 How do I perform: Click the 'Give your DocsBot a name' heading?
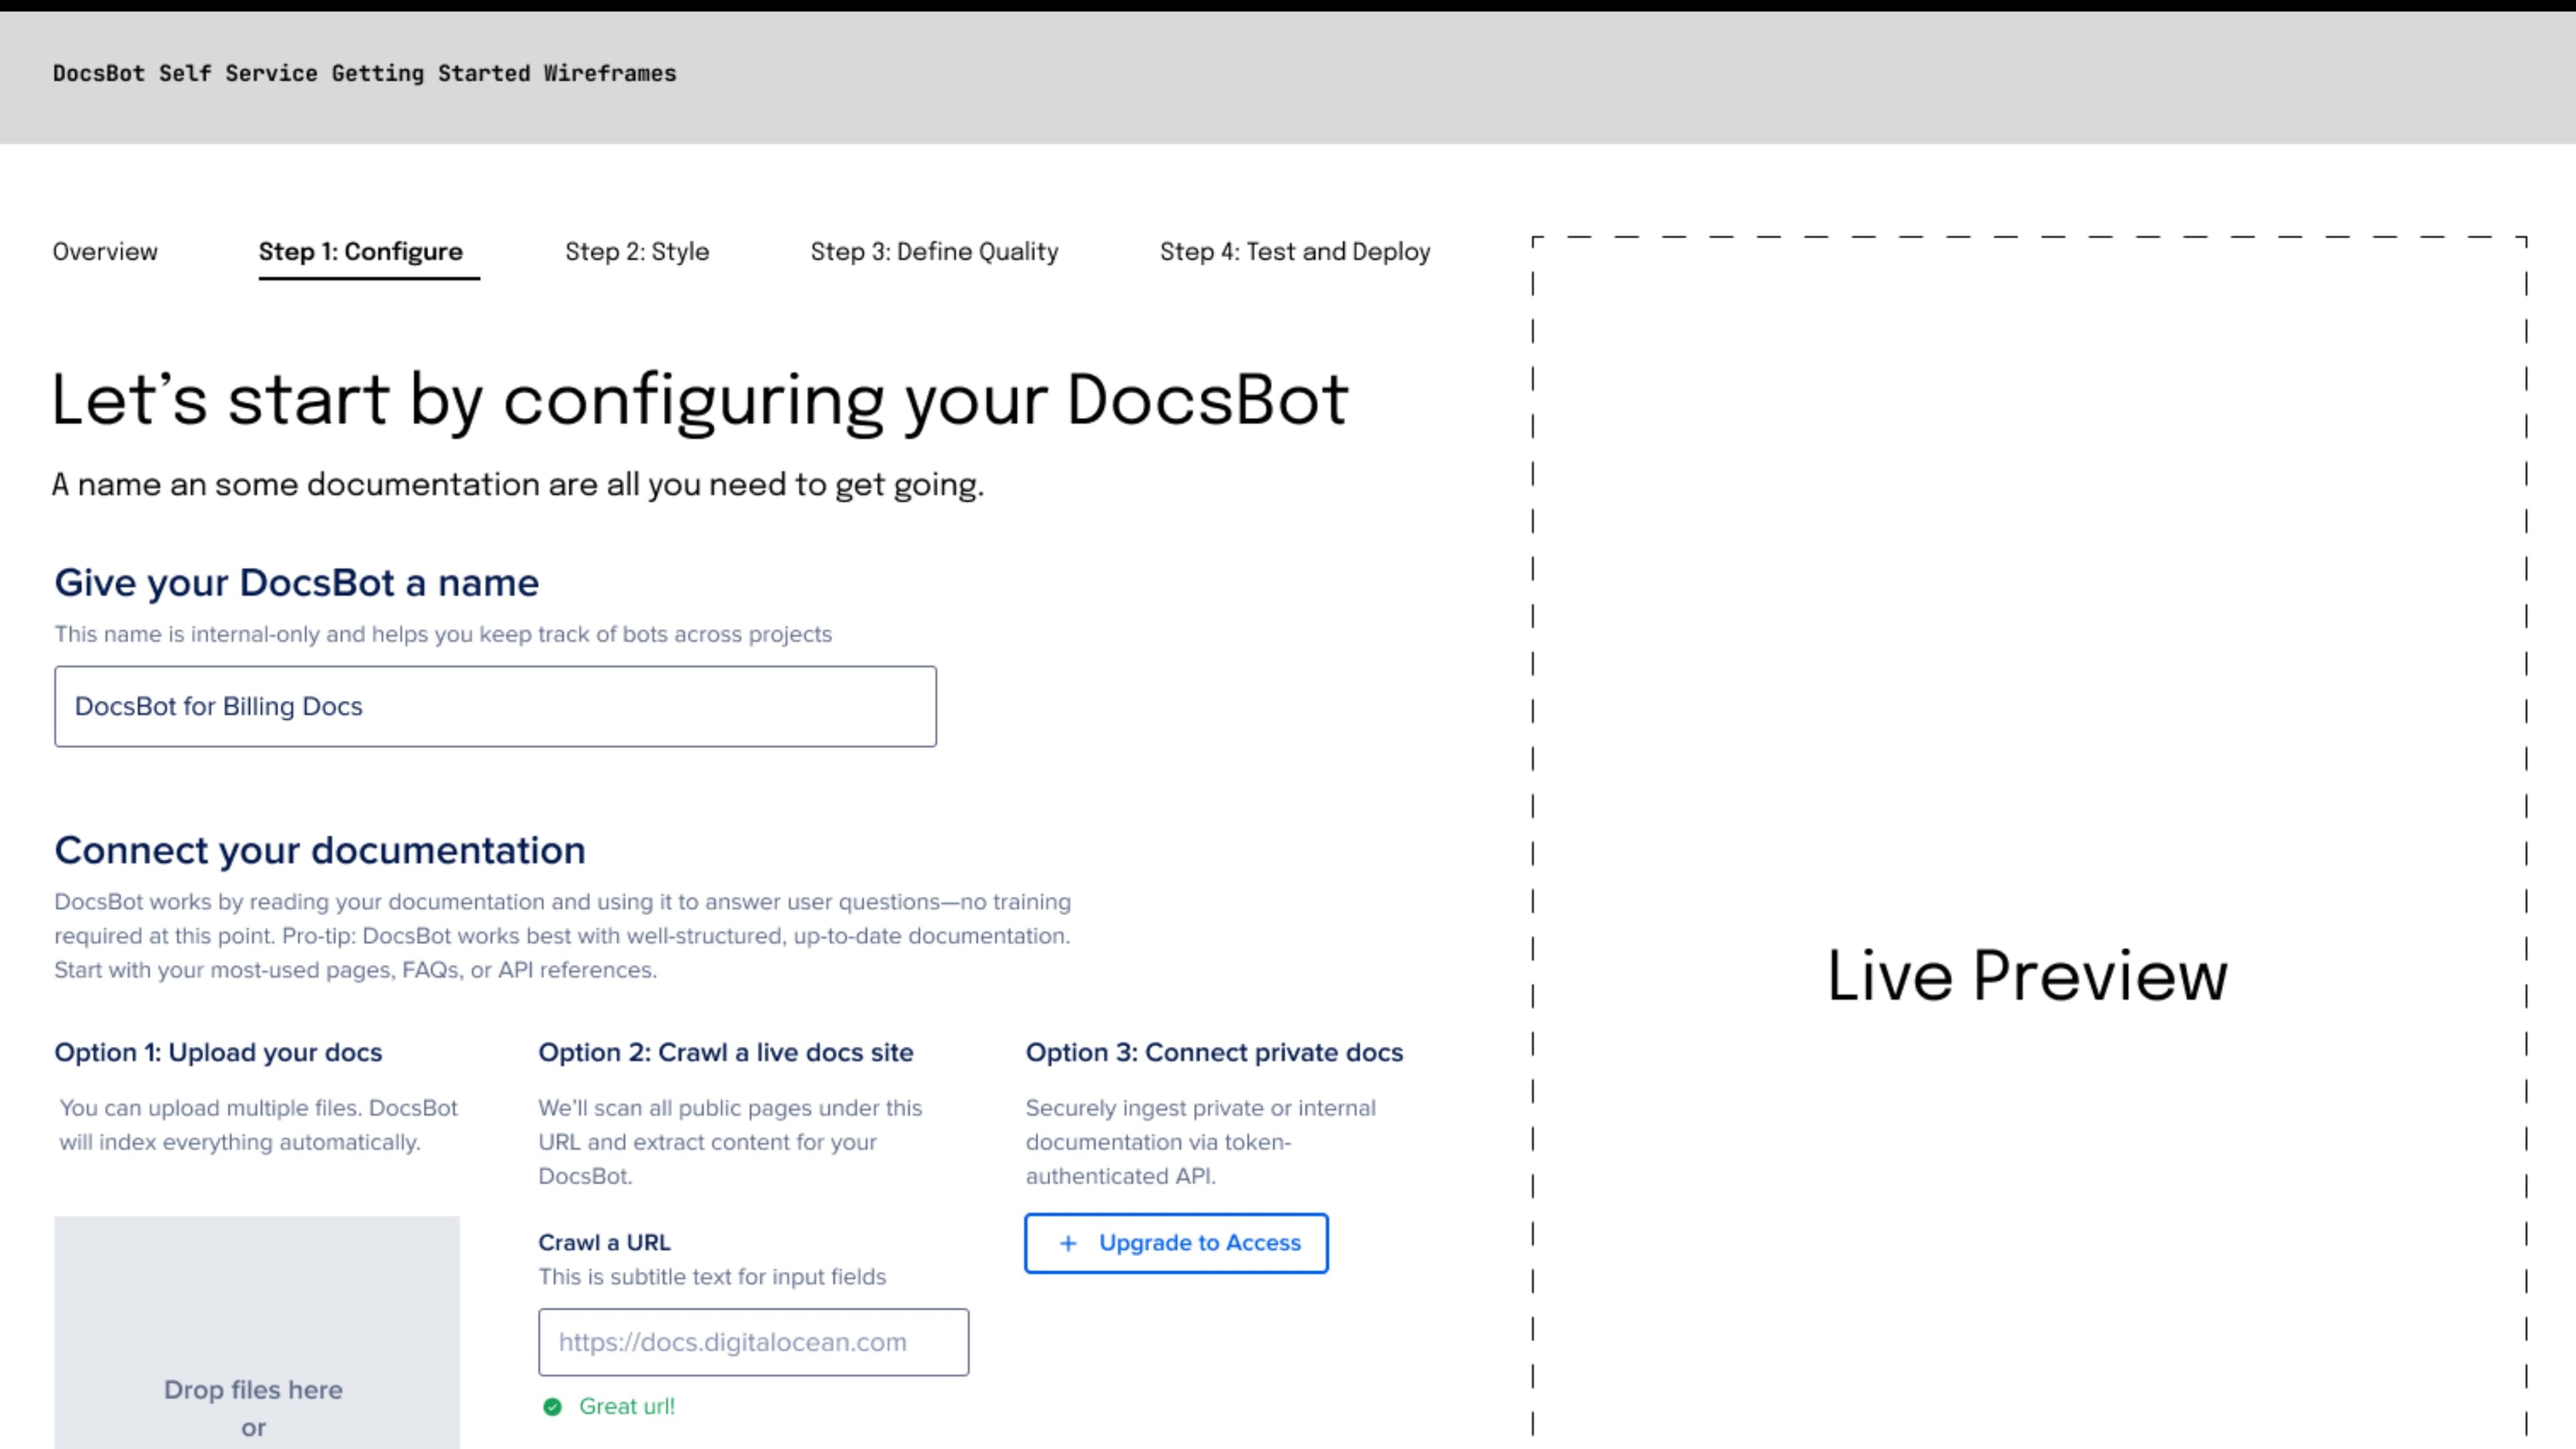(297, 583)
